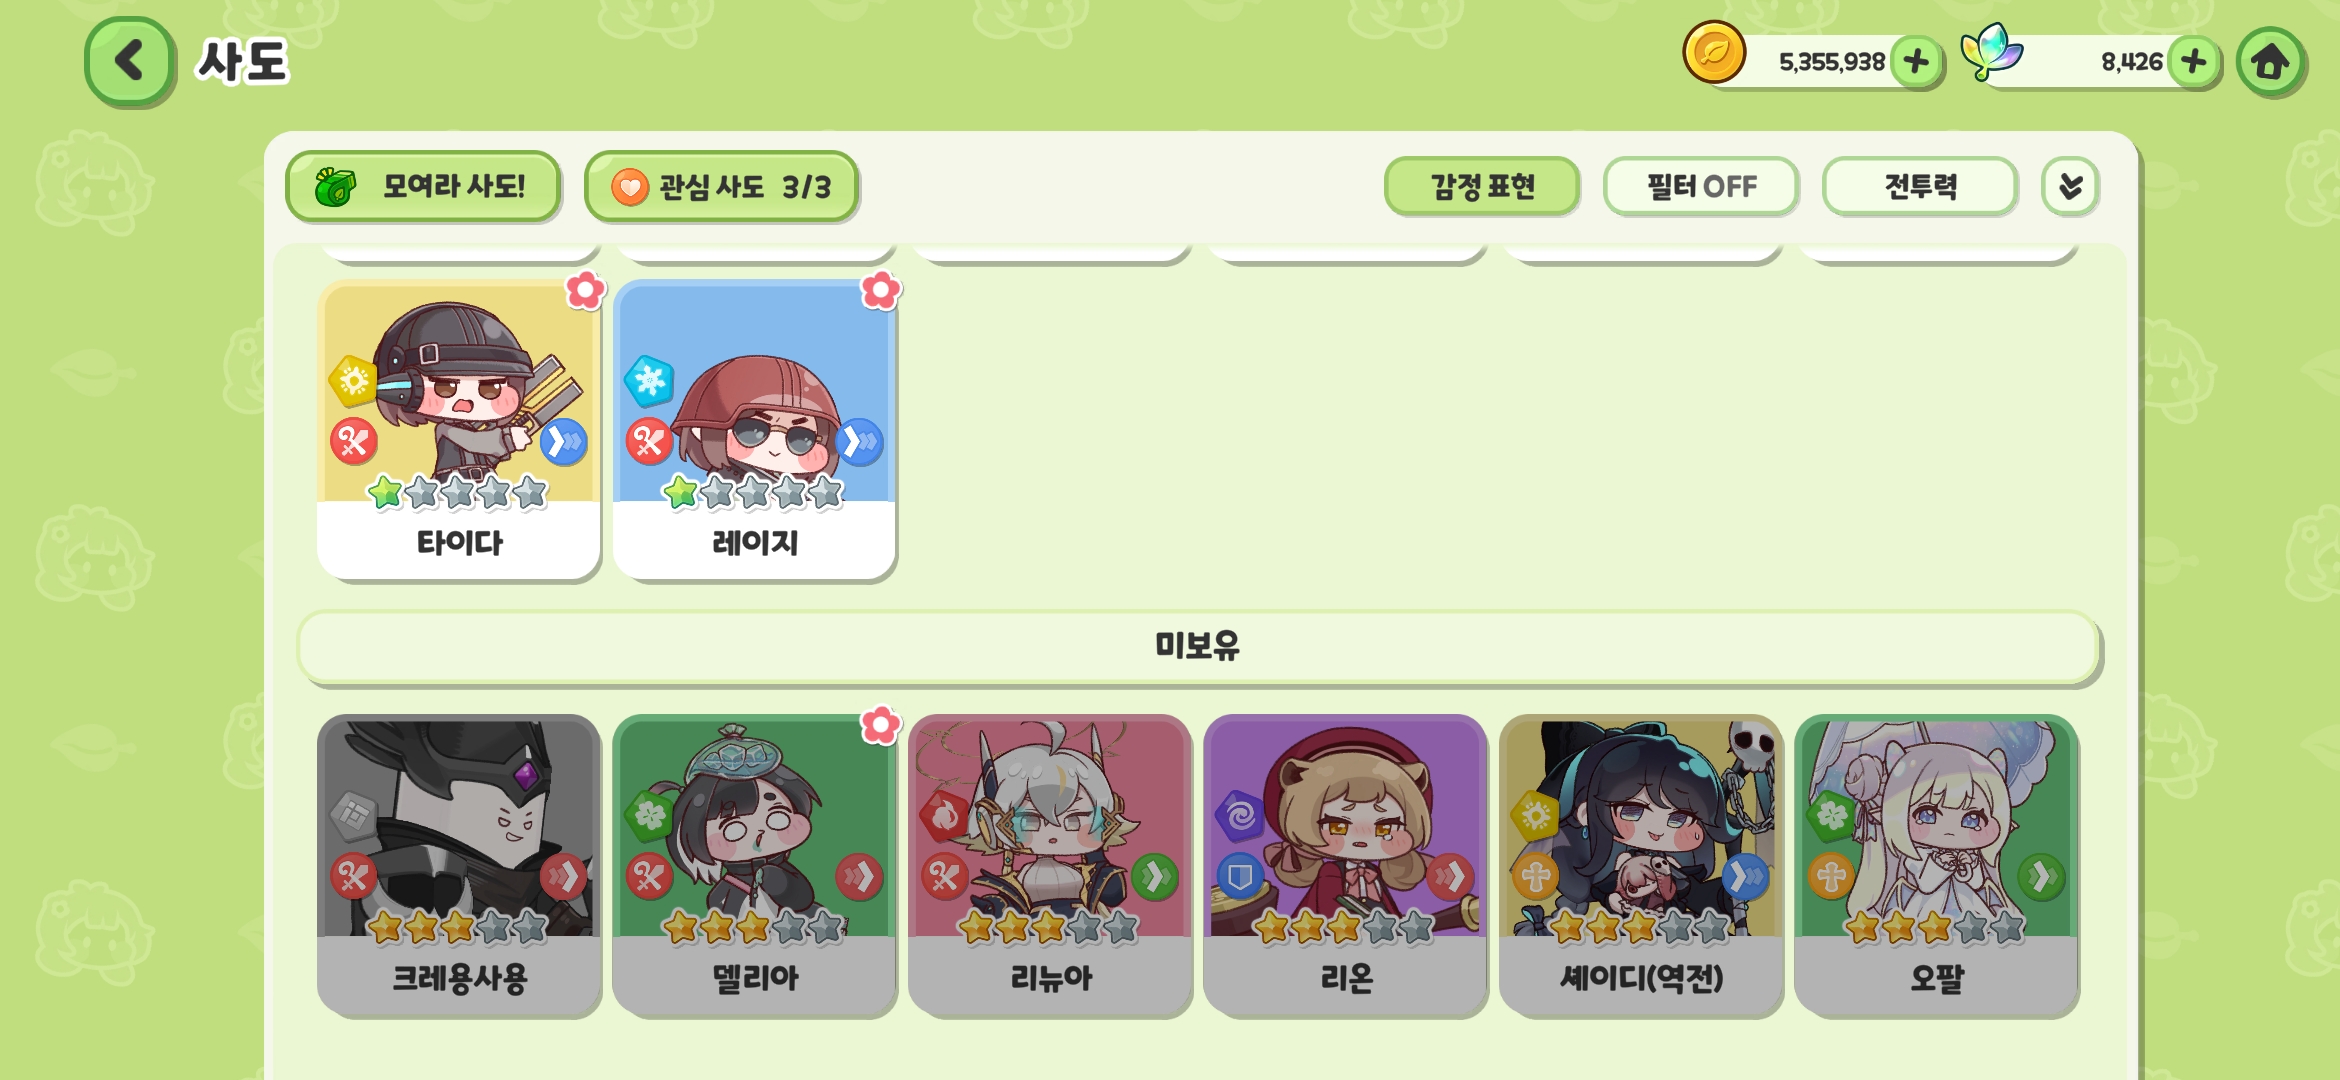Screen dimensions: 2340x1080
Task: Collapse the 미보유 section header
Action: pos(1198,646)
